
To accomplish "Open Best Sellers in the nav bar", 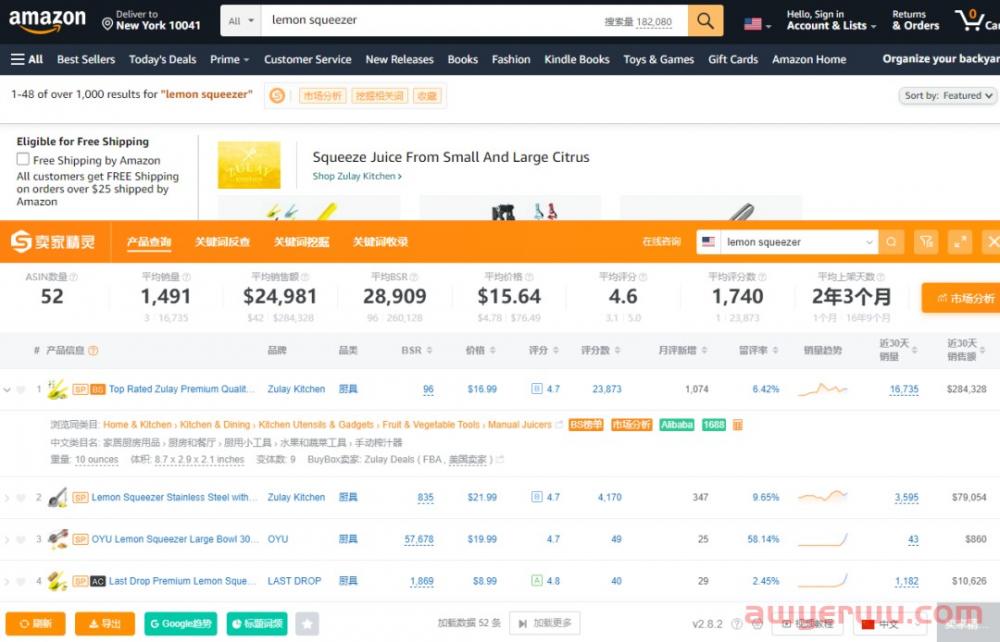I will (86, 59).
